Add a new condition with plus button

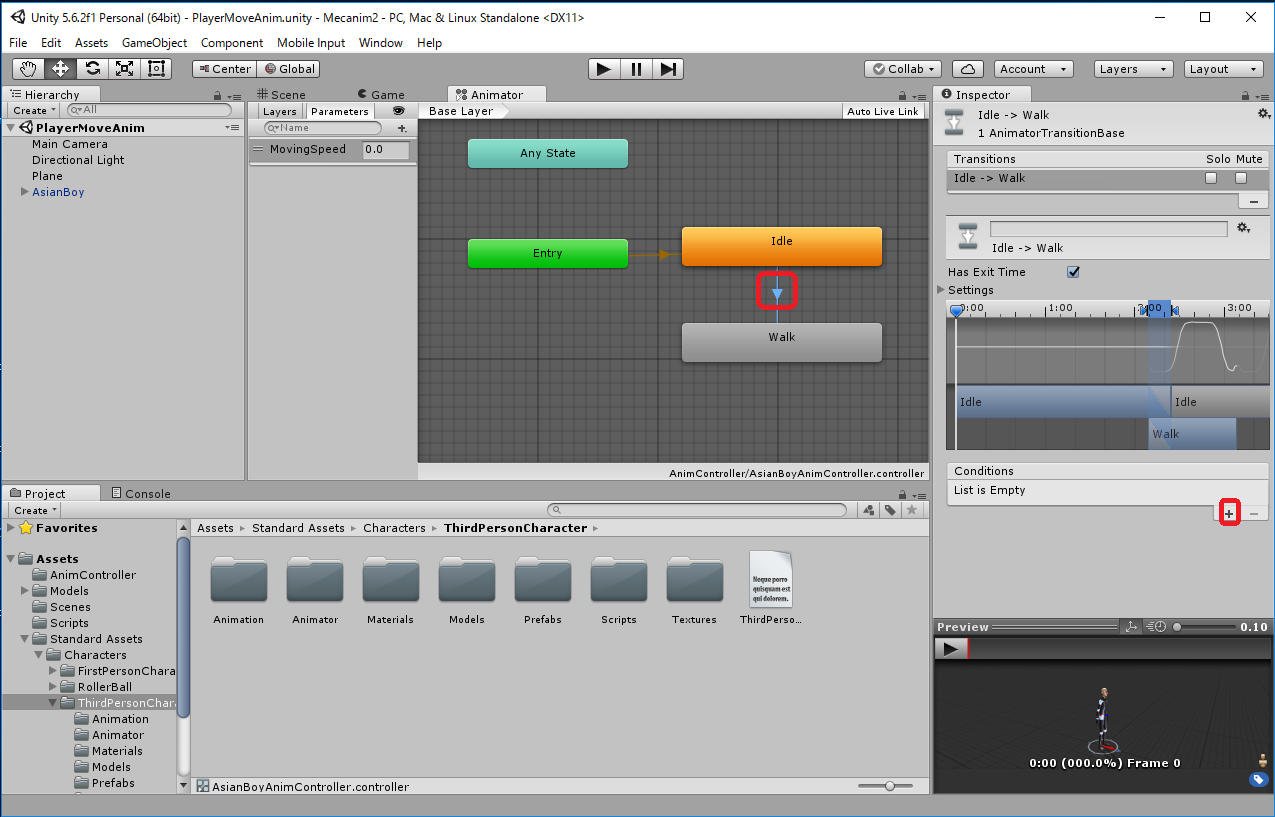click(x=1229, y=513)
